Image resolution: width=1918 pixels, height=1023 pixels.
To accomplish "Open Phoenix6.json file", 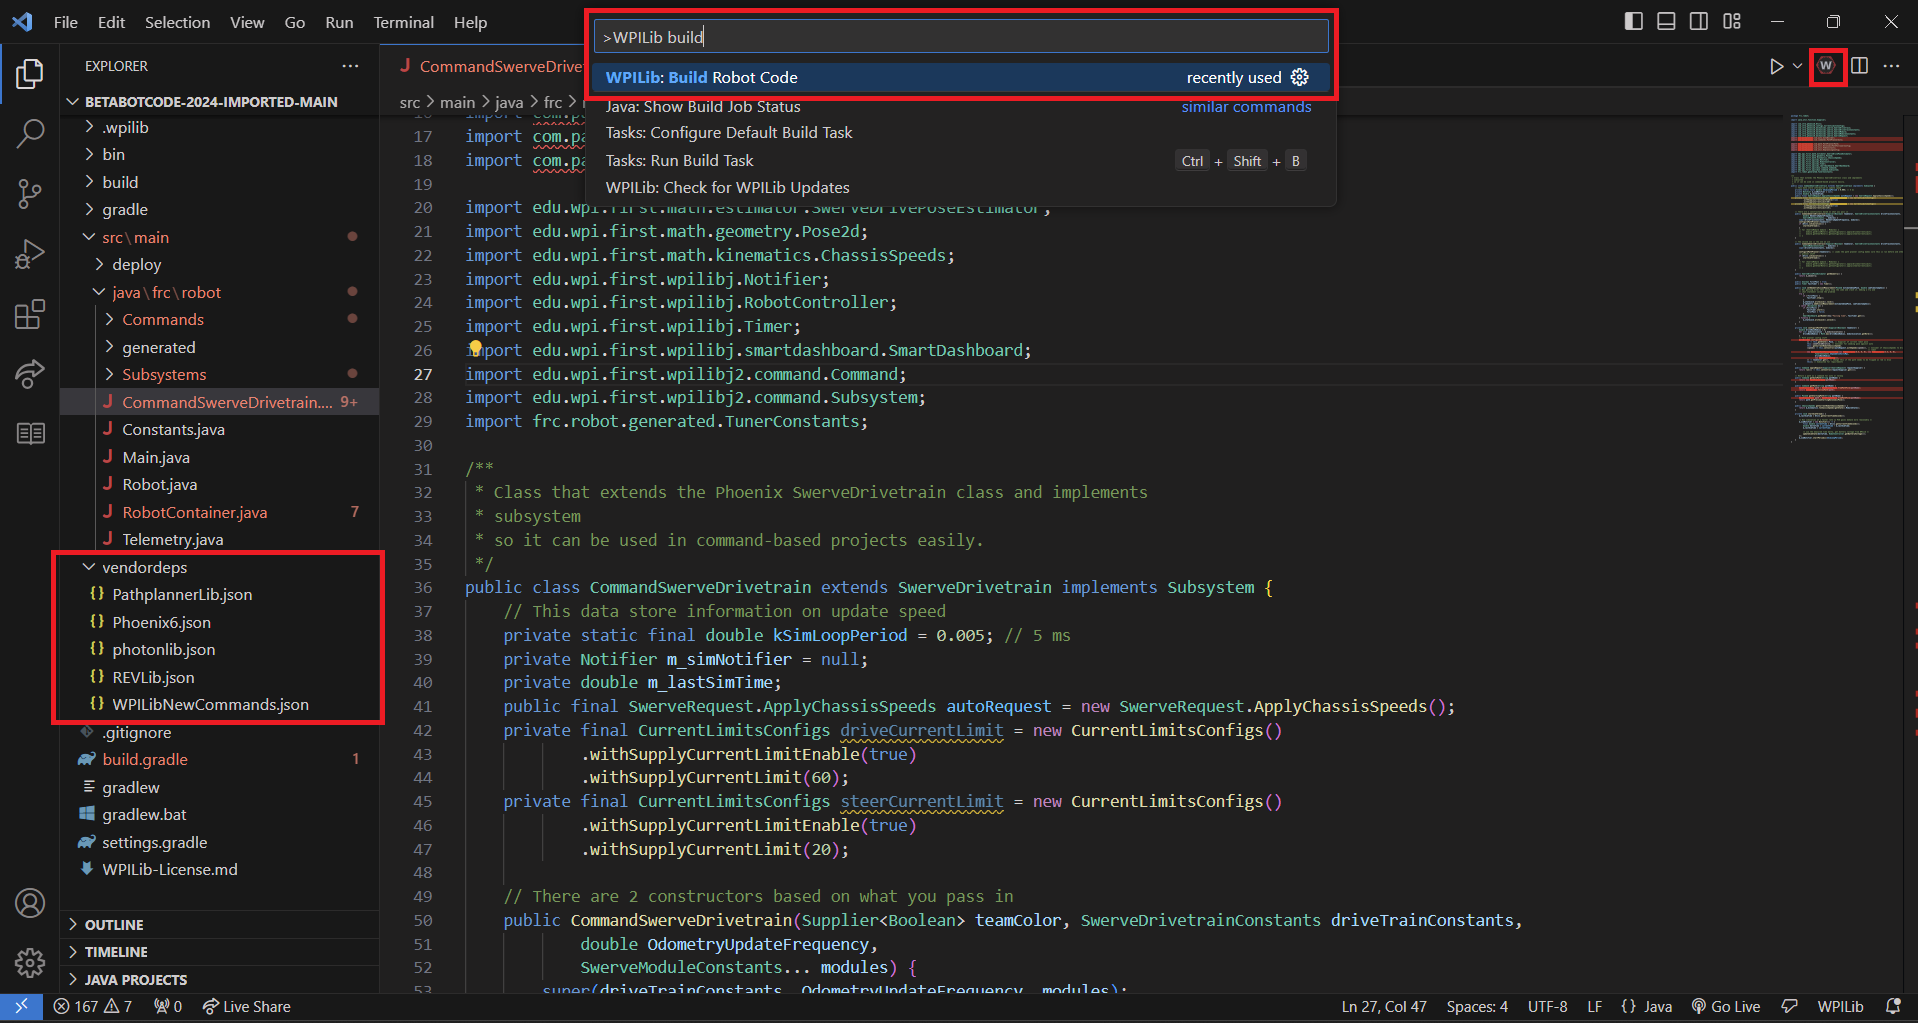I will tap(161, 622).
